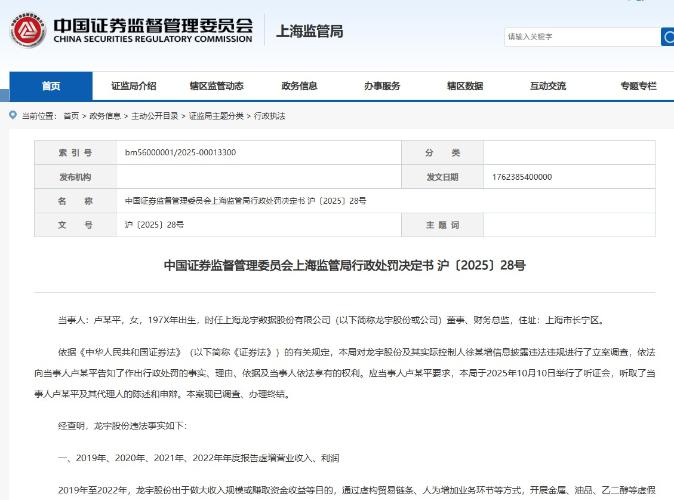Click the search magnifier button
This screenshot has height=500, width=674.
(x=668, y=37)
